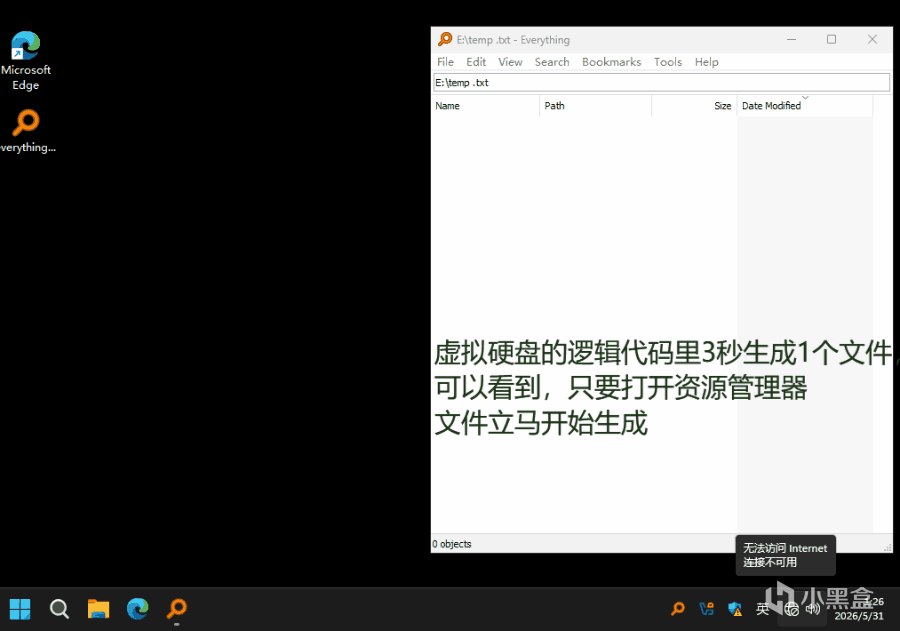Focus the search box containing E:\temp .txt
900x631 pixels.
coord(662,82)
